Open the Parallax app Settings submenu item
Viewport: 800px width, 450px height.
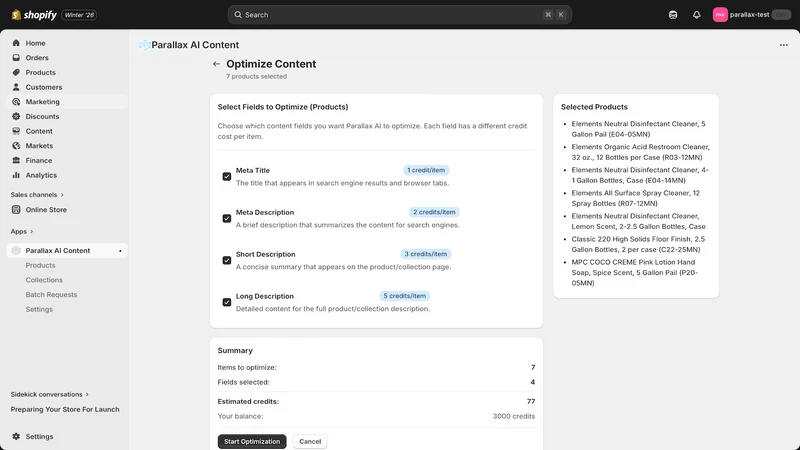tap(39, 310)
